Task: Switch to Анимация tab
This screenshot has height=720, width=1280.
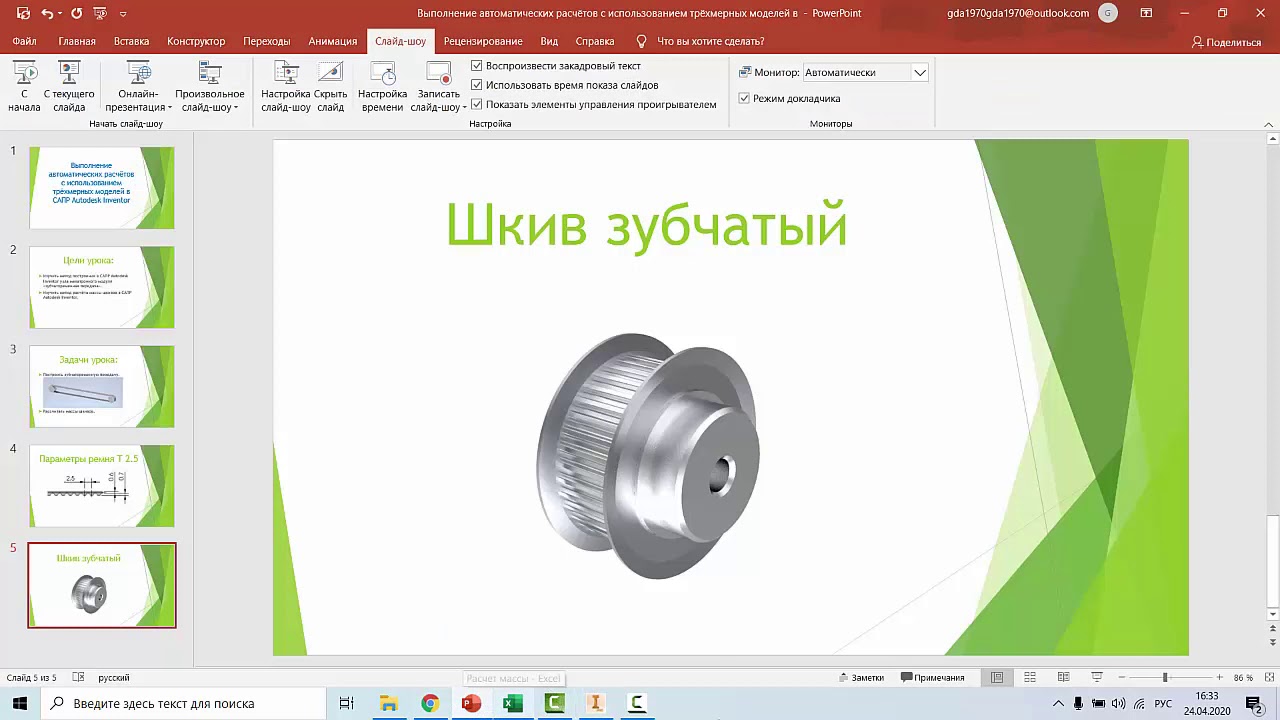Action: pyautogui.click(x=333, y=41)
